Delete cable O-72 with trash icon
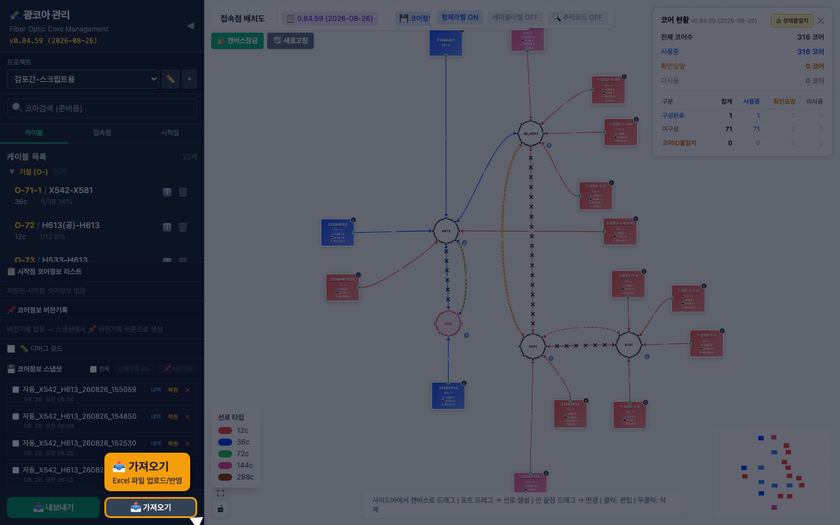The width and height of the screenshot is (840, 525). pyautogui.click(x=183, y=227)
